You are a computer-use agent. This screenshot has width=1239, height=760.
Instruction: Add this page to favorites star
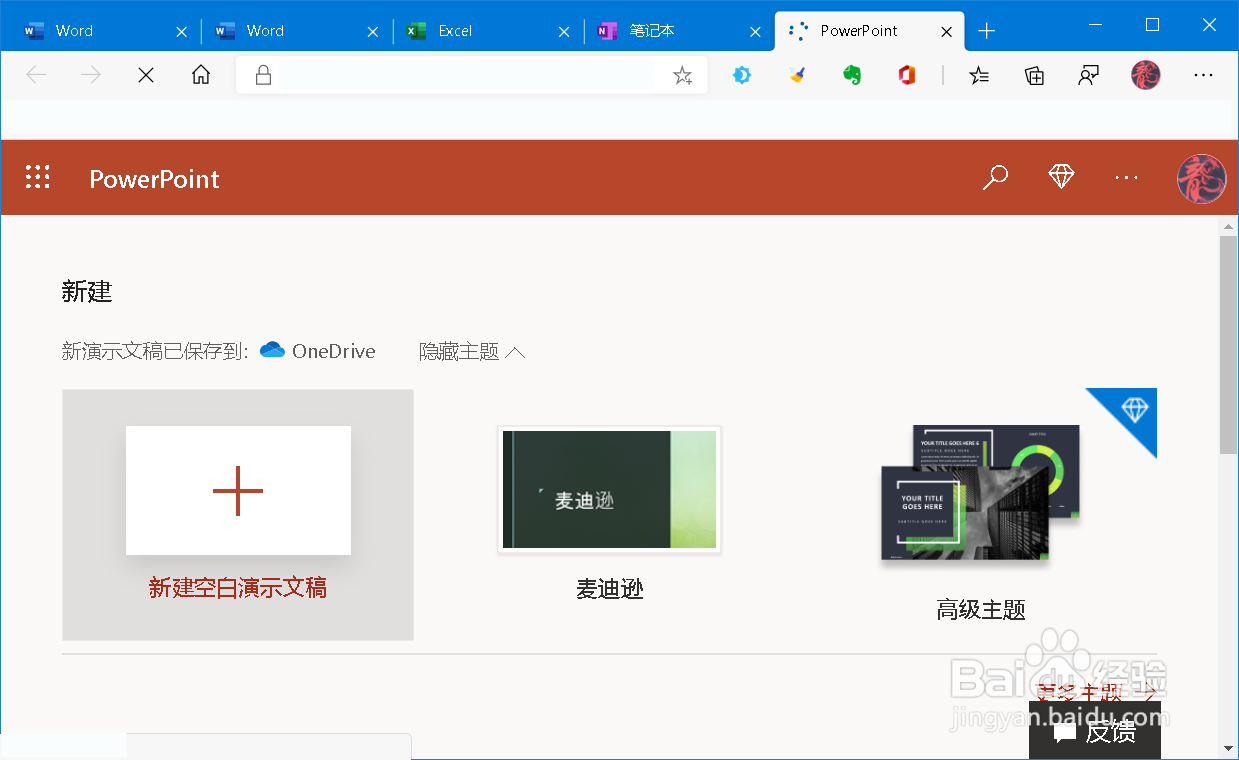pyautogui.click(x=682, y=75)
